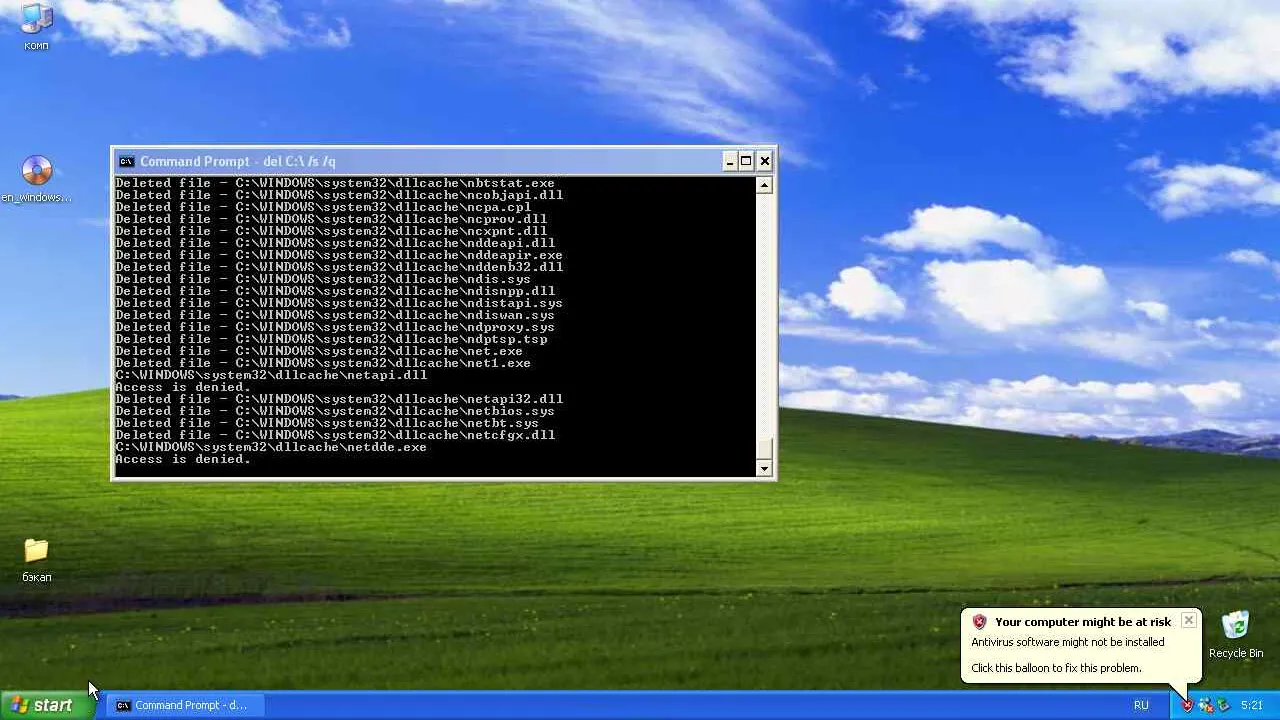
Task: Close the Command Prompt window
Action: pyautogui.click(x=765, y=161)
